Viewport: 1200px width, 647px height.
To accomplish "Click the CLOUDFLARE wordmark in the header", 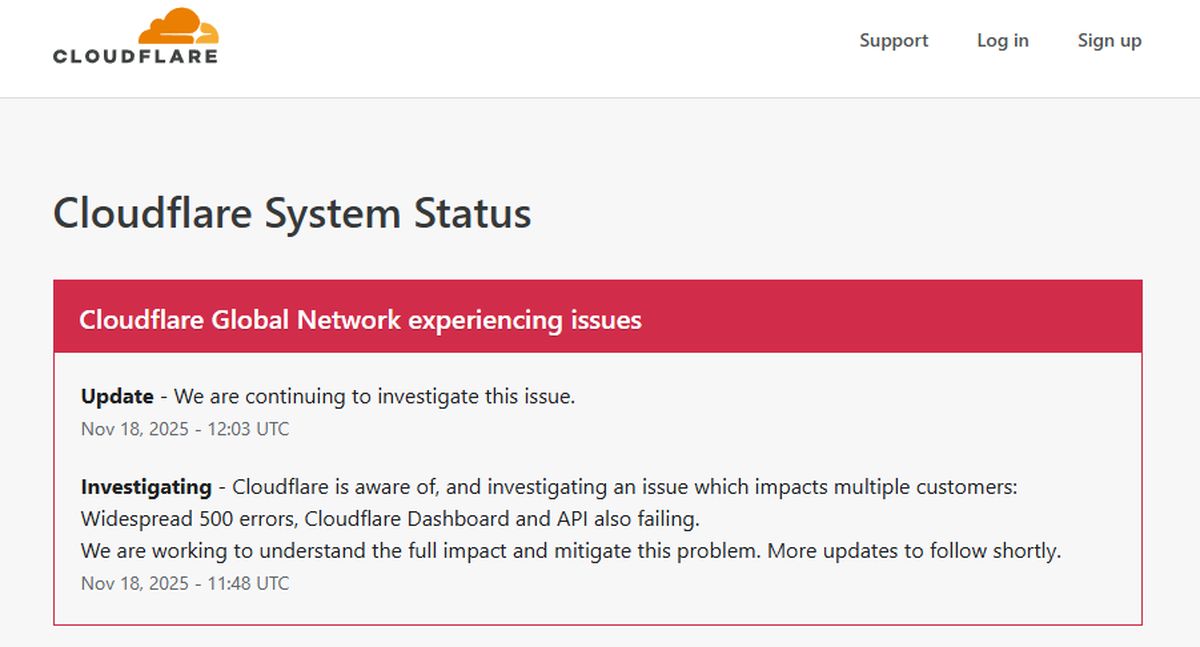I will point(135,53).
